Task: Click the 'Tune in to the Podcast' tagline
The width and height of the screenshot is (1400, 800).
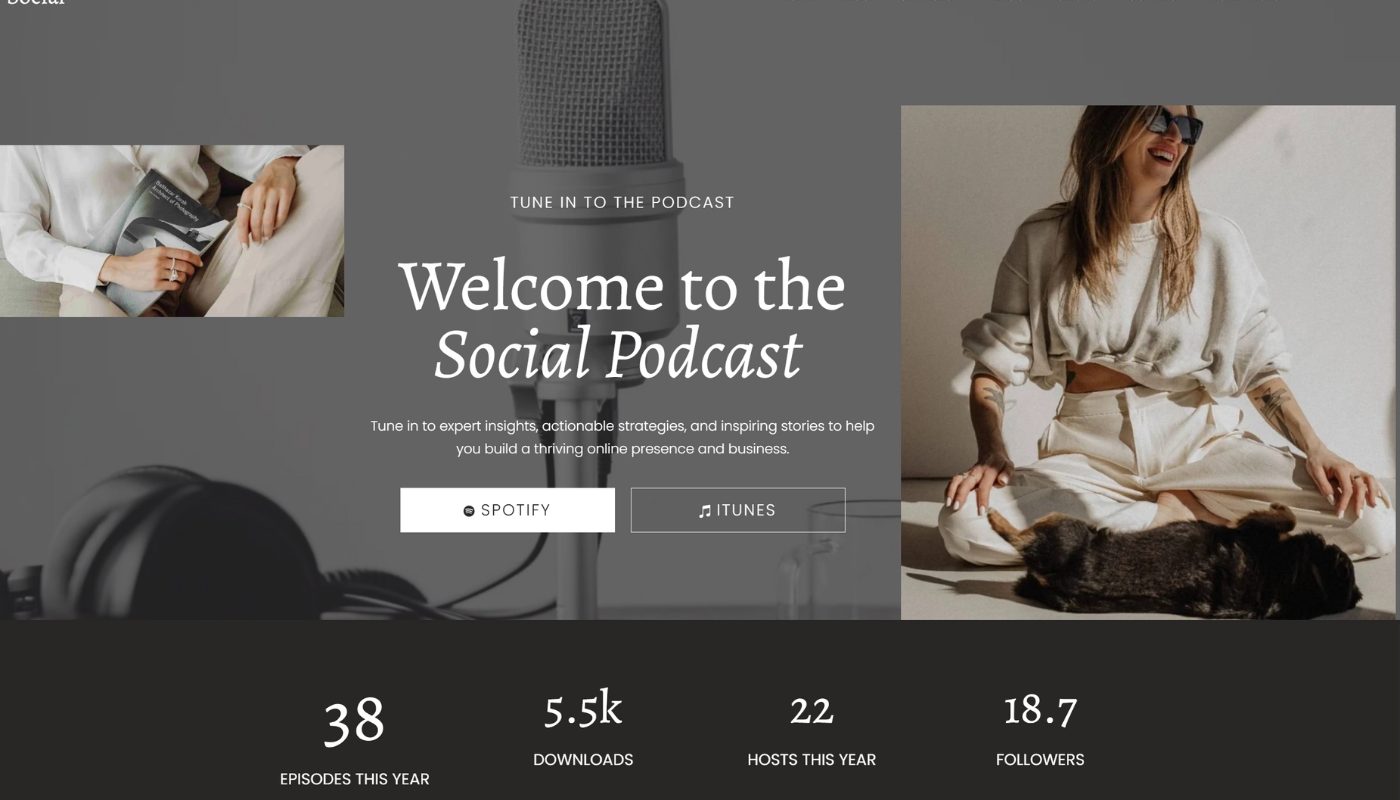Action: point(622,202)
